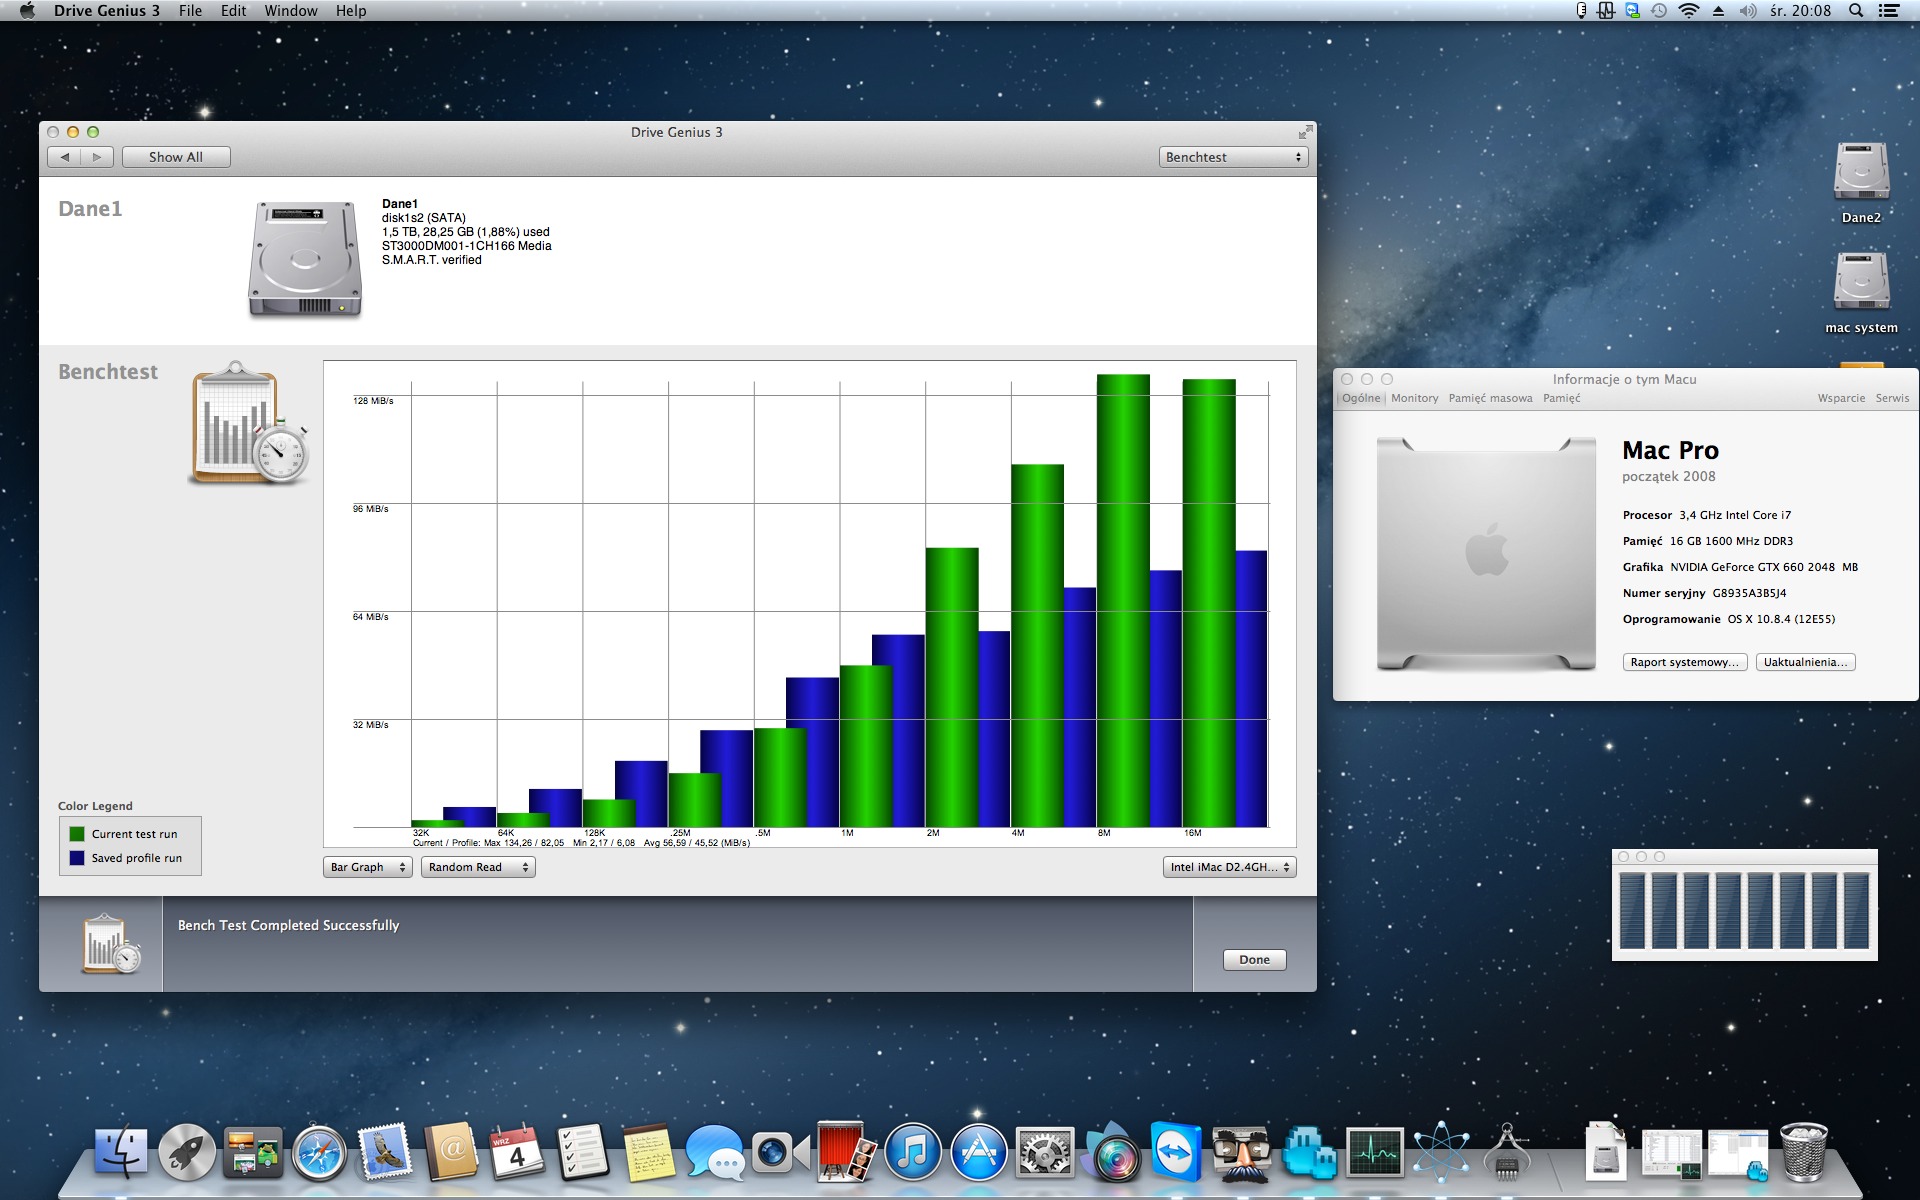This screenshot has height=1200, width=1920.
Task: Open iTunes music note icon in Dock
Action: click(913, 1152)
